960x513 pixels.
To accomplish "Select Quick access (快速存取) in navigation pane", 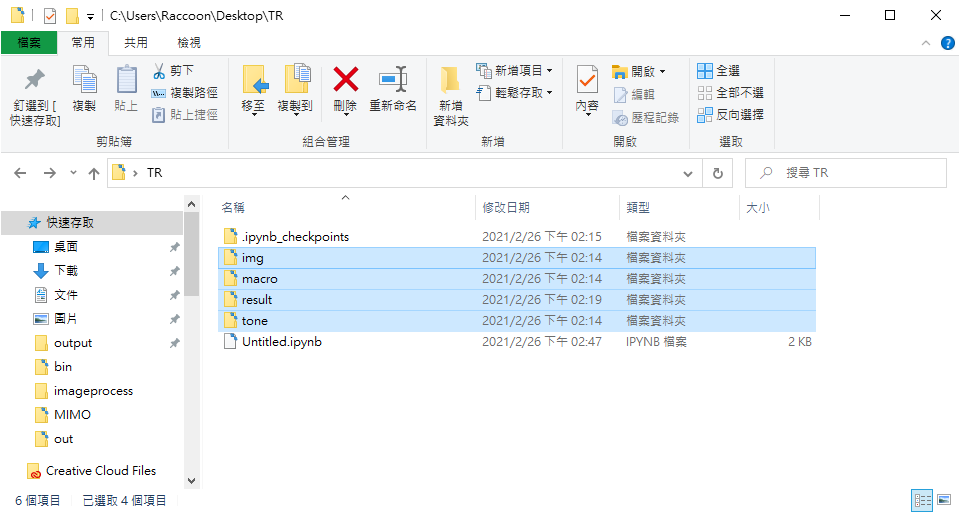I will pos(92,223).
